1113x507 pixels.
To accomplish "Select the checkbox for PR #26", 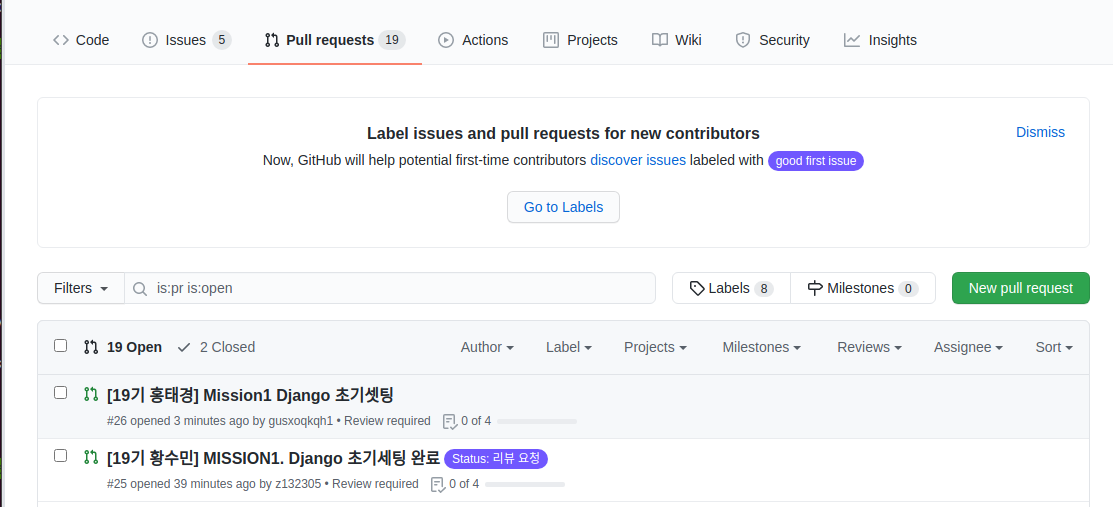I will point(60,393).
